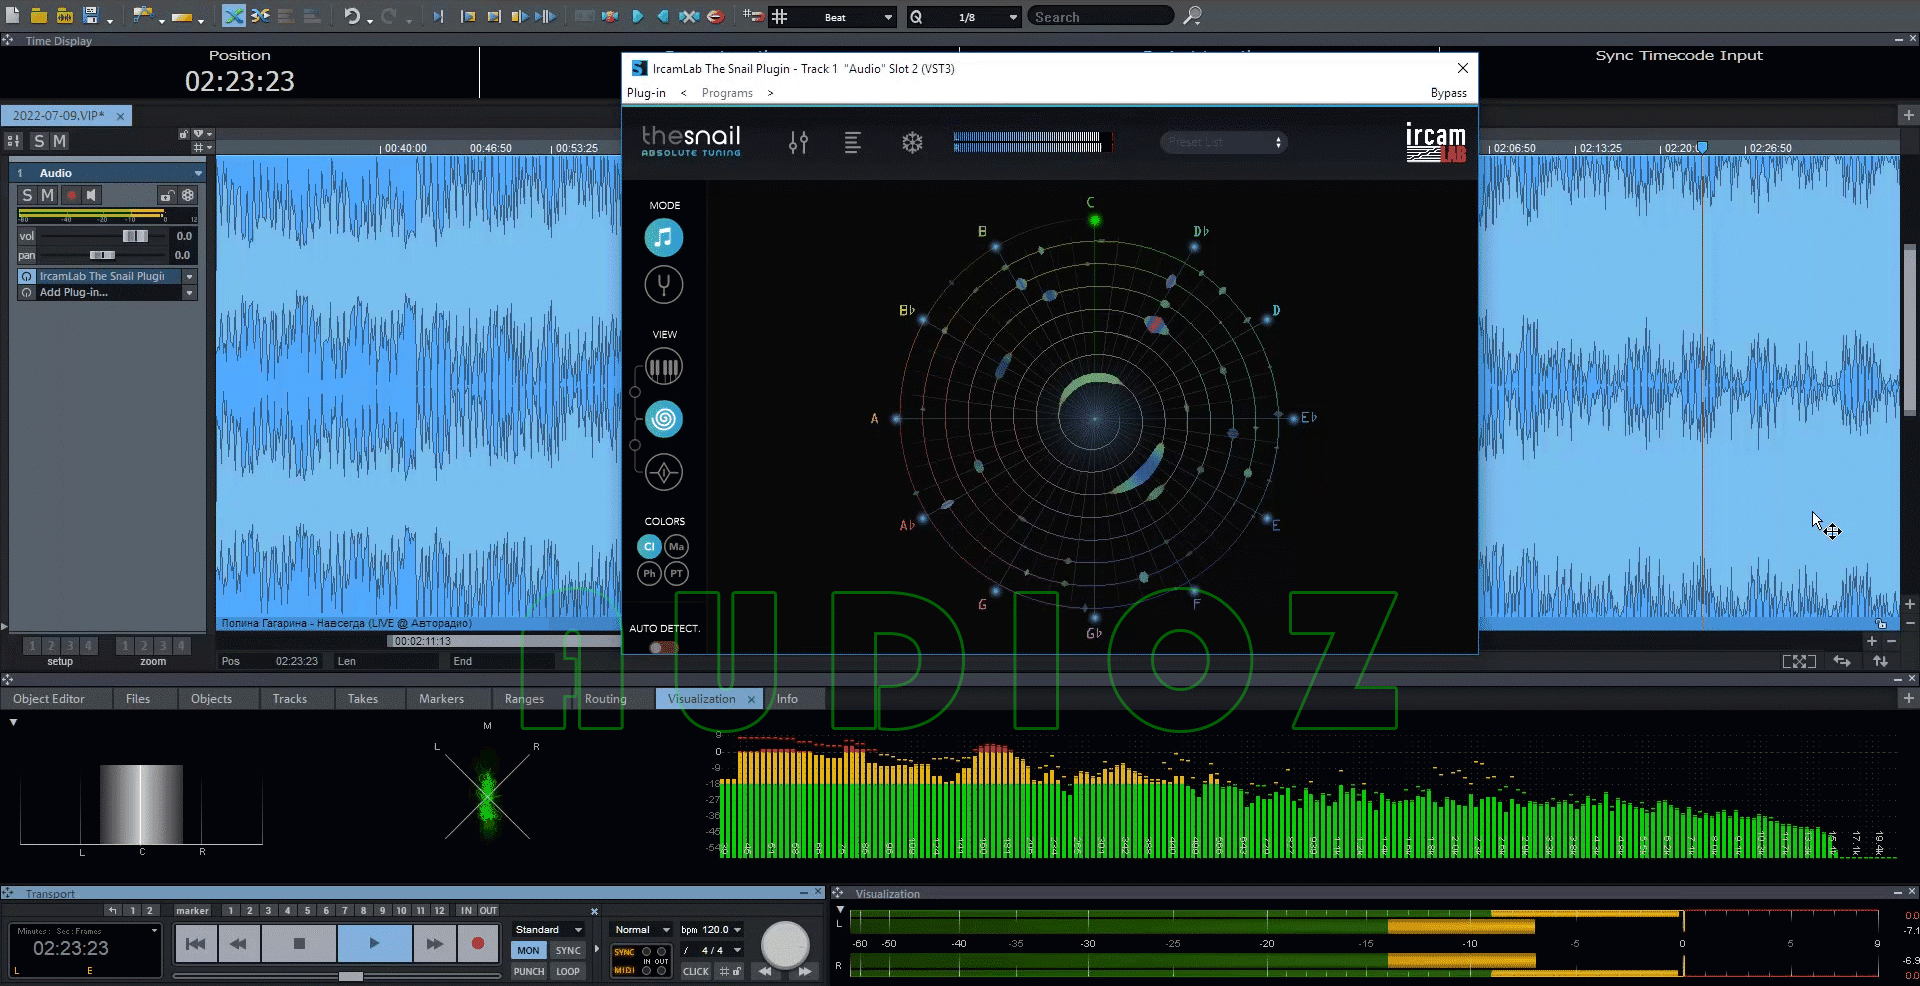Toggle the Auto Detect switch in The Snail
The image size is (1920, 986).
662,647
